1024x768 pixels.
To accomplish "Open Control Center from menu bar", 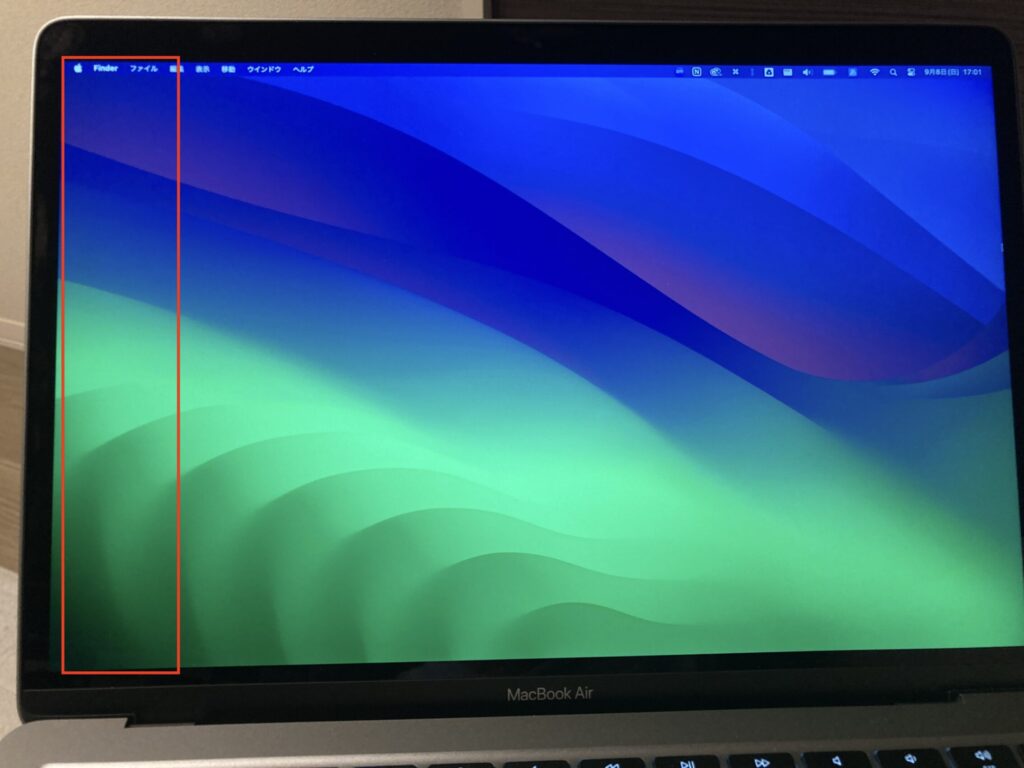I will 911,72.
